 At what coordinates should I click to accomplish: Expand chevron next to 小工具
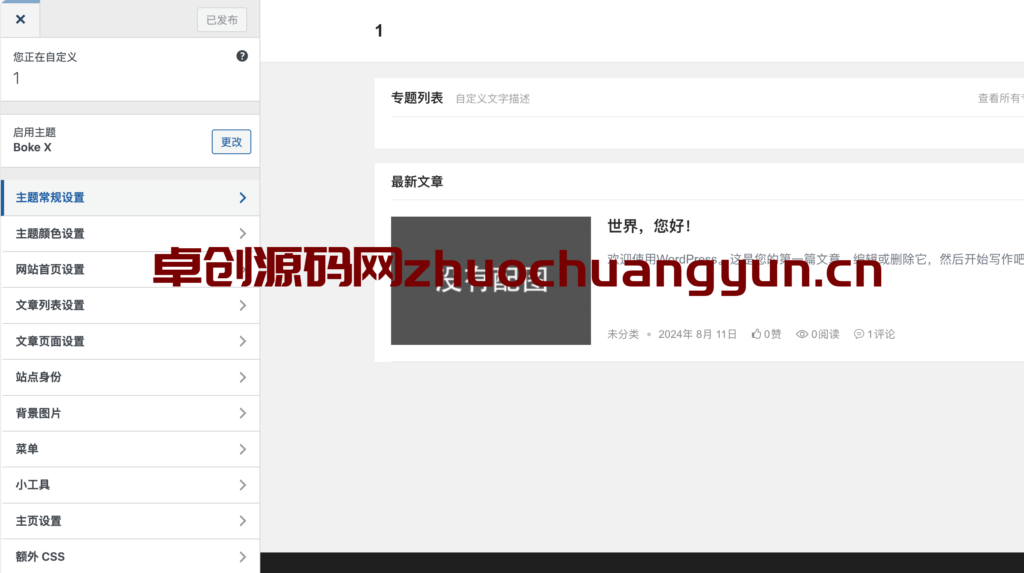point(242,485)
